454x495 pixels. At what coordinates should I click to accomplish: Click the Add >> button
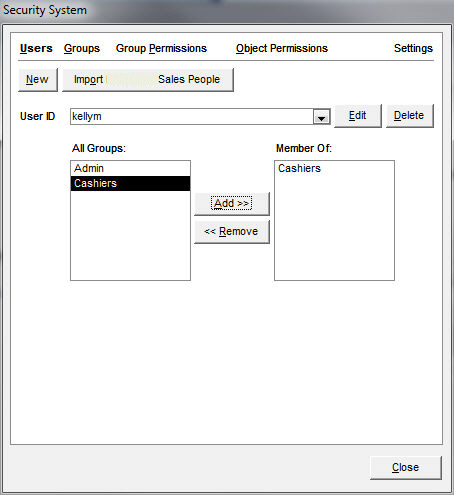point(232,203)
